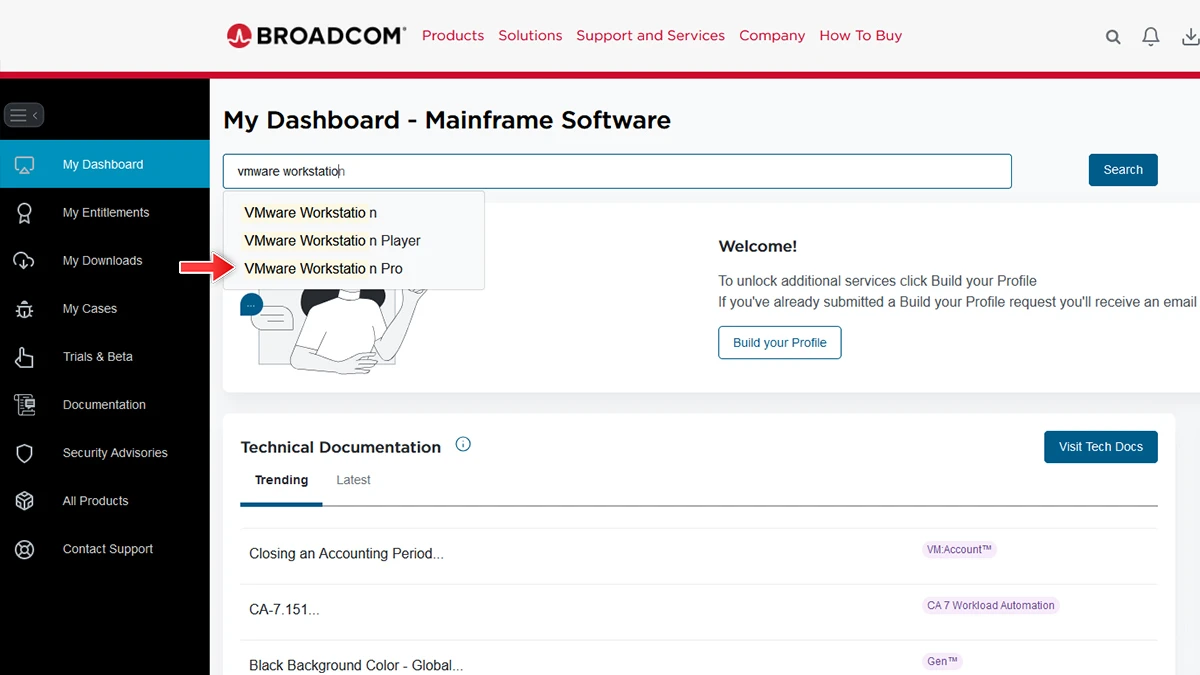Click the My Cases bug icon
Image resolution: width=1200 pixels, height=675 pixels.
point(25,309)
